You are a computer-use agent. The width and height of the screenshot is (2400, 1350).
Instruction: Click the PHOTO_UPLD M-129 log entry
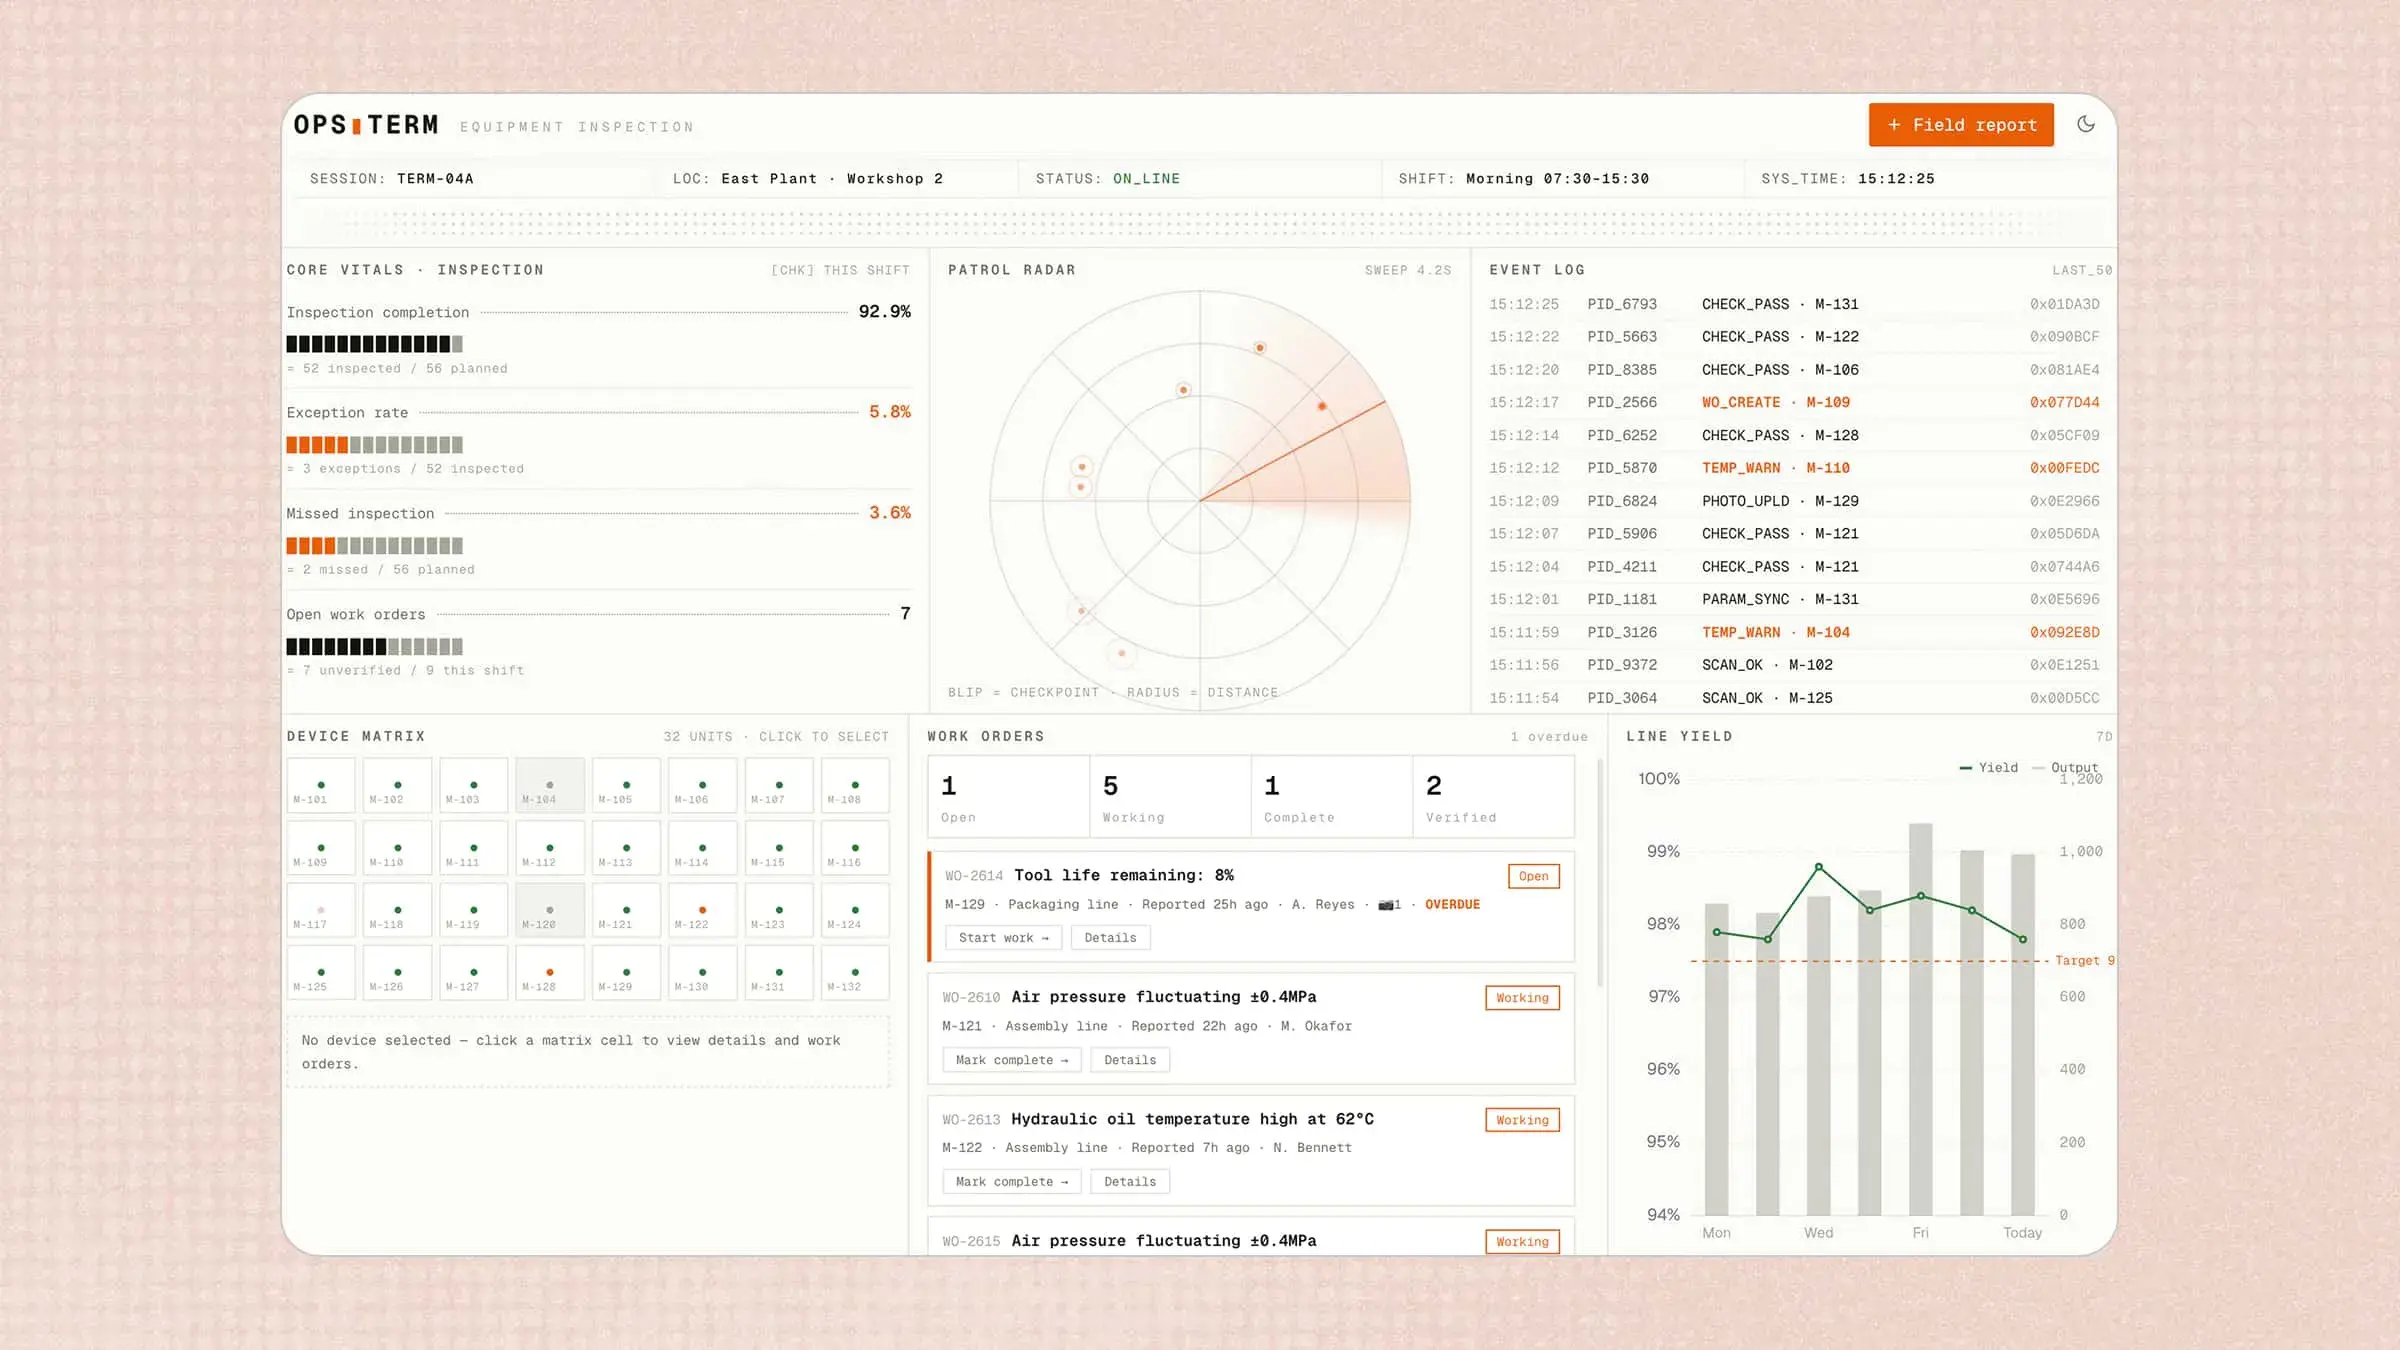1794,501
